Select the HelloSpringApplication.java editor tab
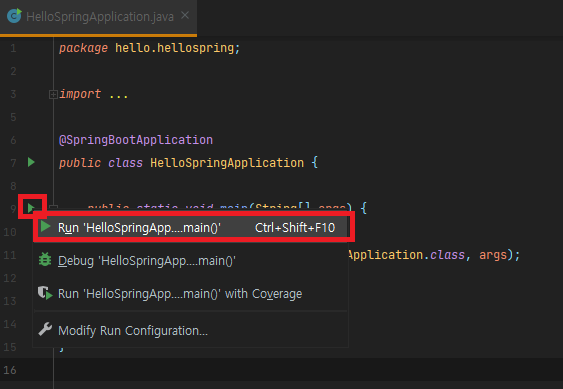This screenshot has height=389, width=563. (x=98, y=17)
